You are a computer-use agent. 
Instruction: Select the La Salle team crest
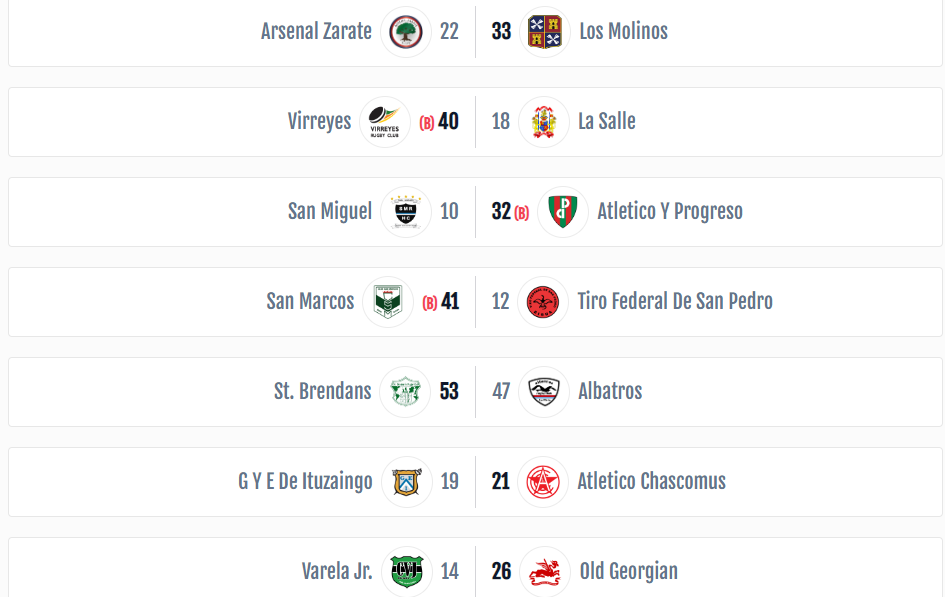point(544,122)
